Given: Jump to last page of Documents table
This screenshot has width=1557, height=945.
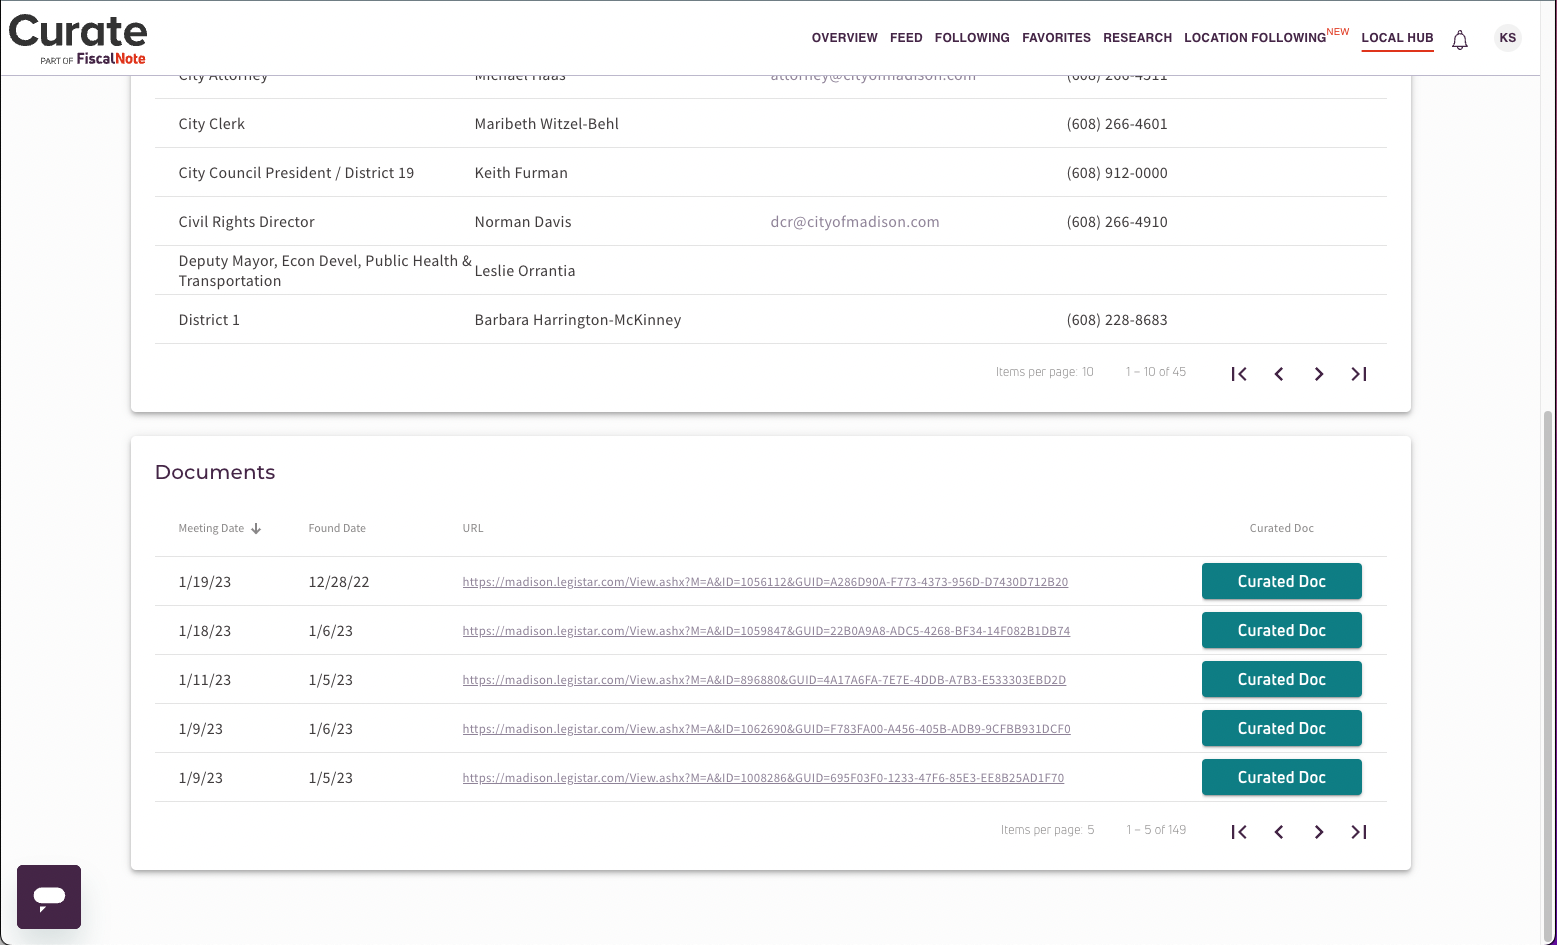Looking at the screenshot, I should coord(1359,832).
